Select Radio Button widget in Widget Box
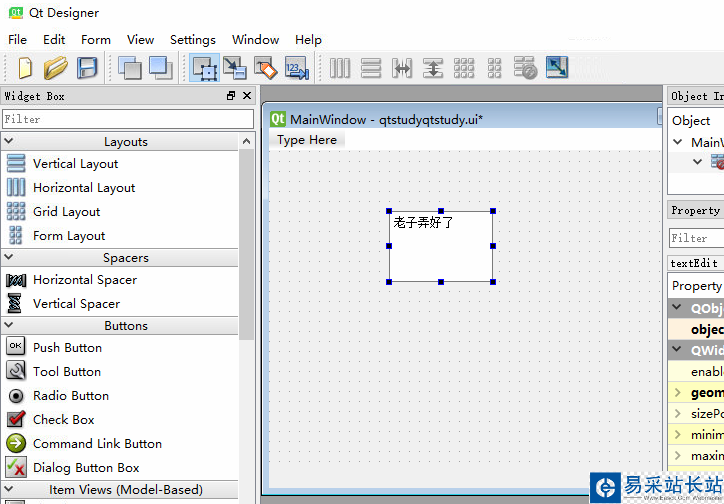Image resolution: width=724 pixels, height=504 pixels. click(x=71, y=396)
